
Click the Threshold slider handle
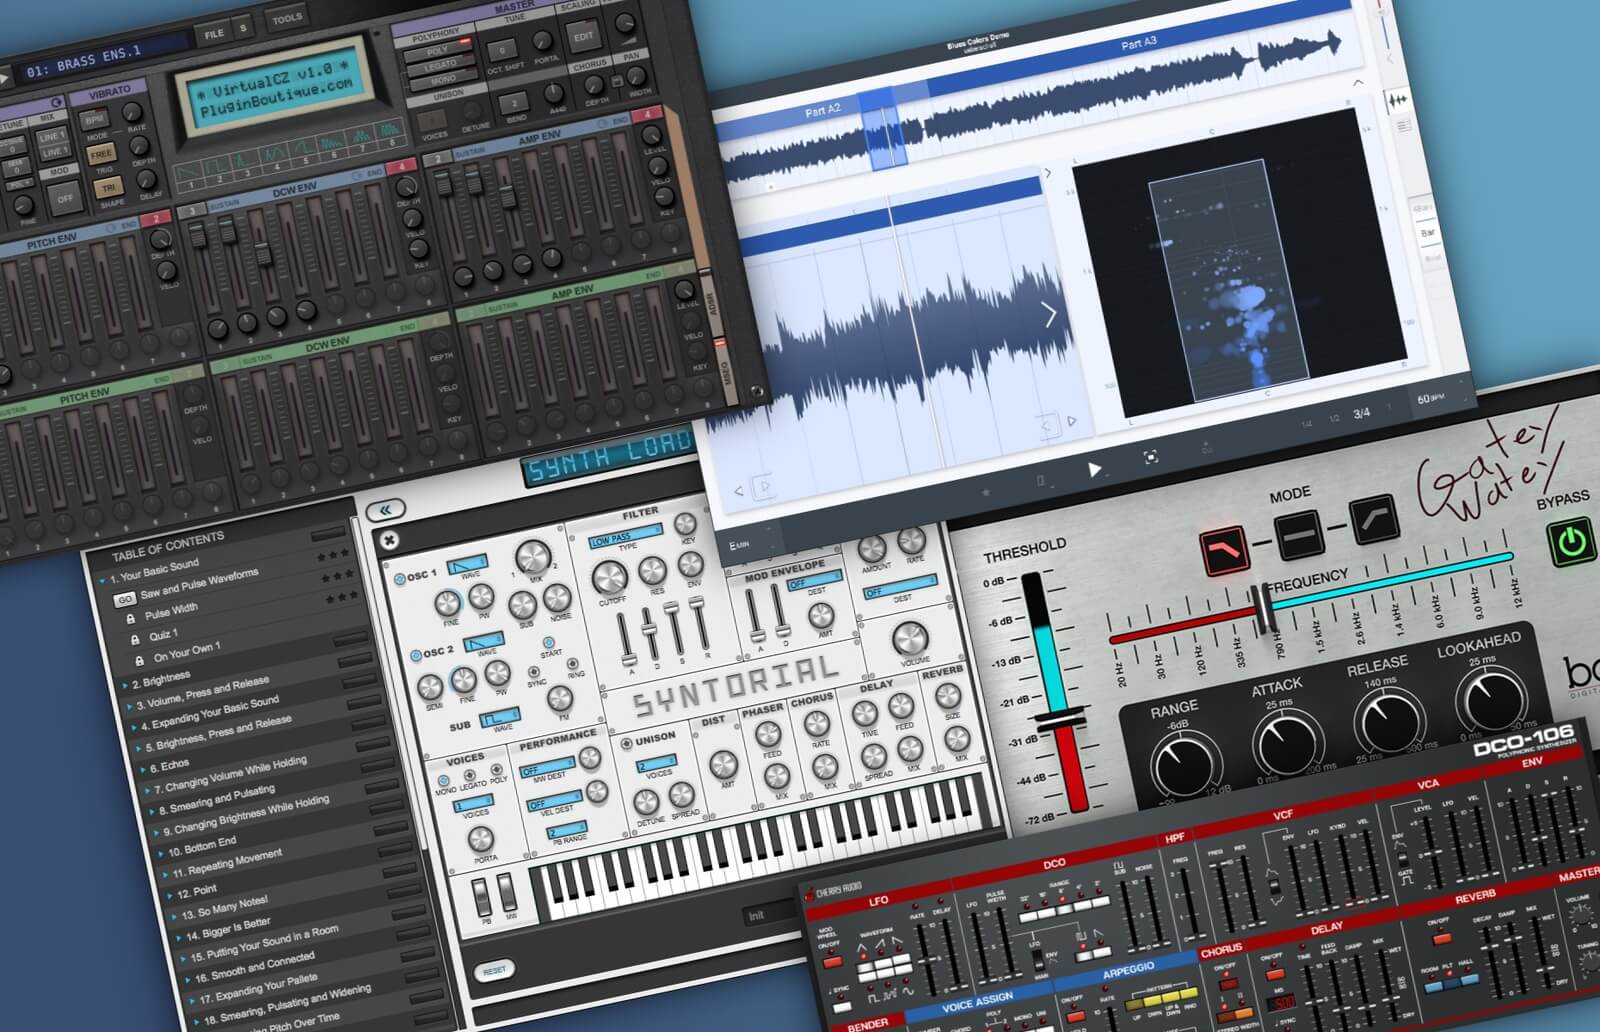coord(1059,719)
